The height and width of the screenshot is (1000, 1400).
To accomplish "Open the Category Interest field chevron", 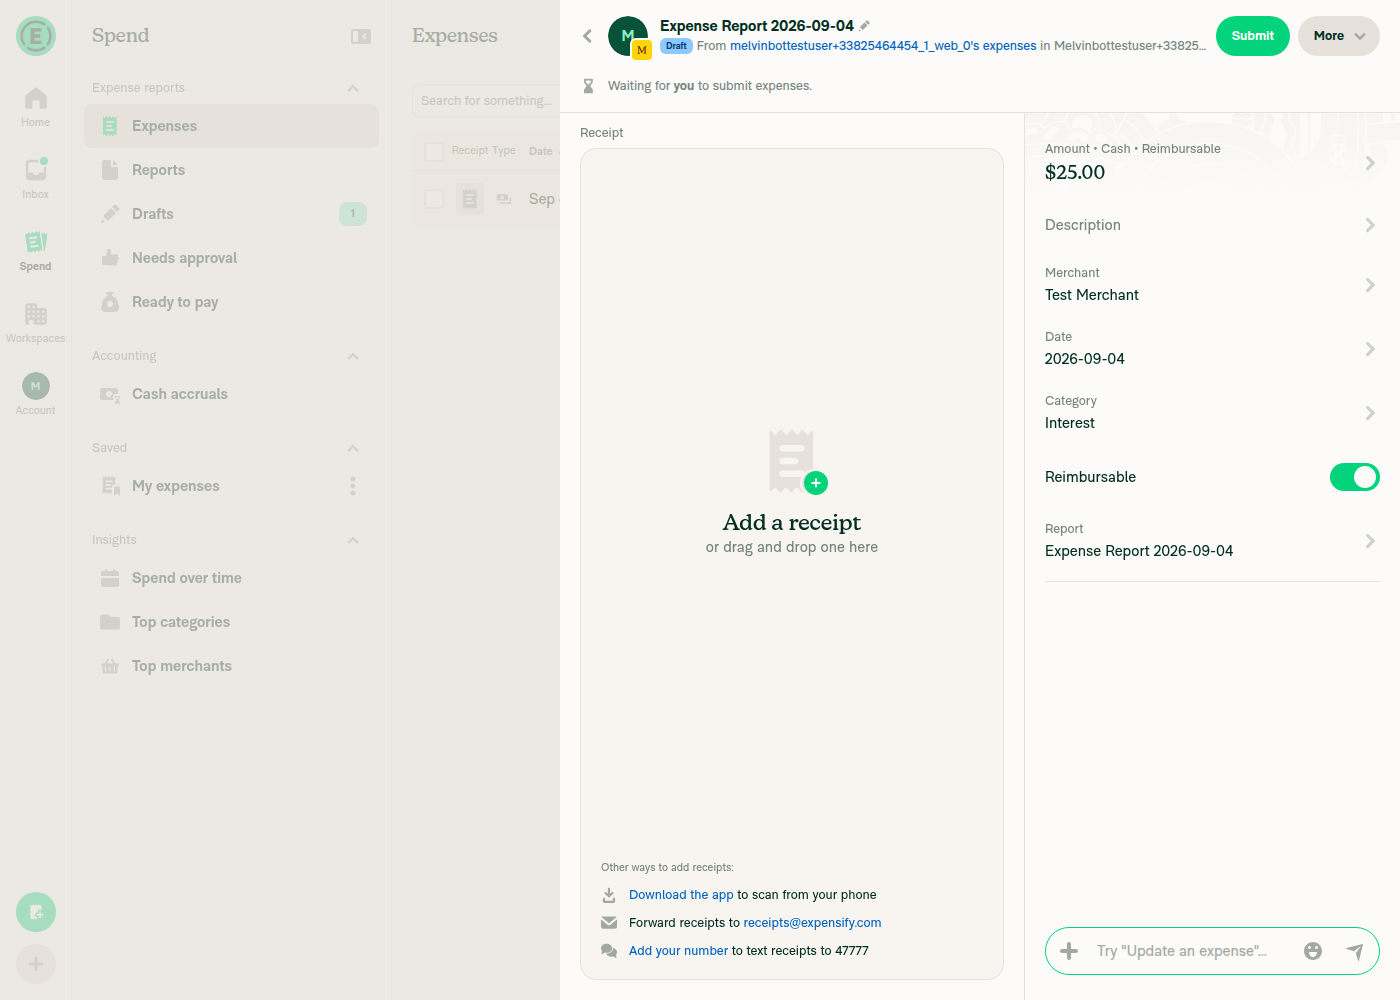I will tap(1370, 413).
